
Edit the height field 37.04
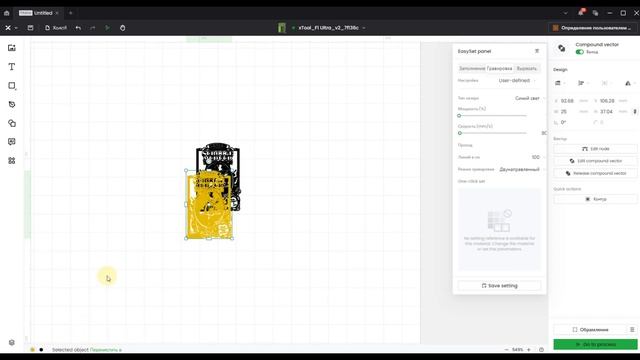point(611,111)
